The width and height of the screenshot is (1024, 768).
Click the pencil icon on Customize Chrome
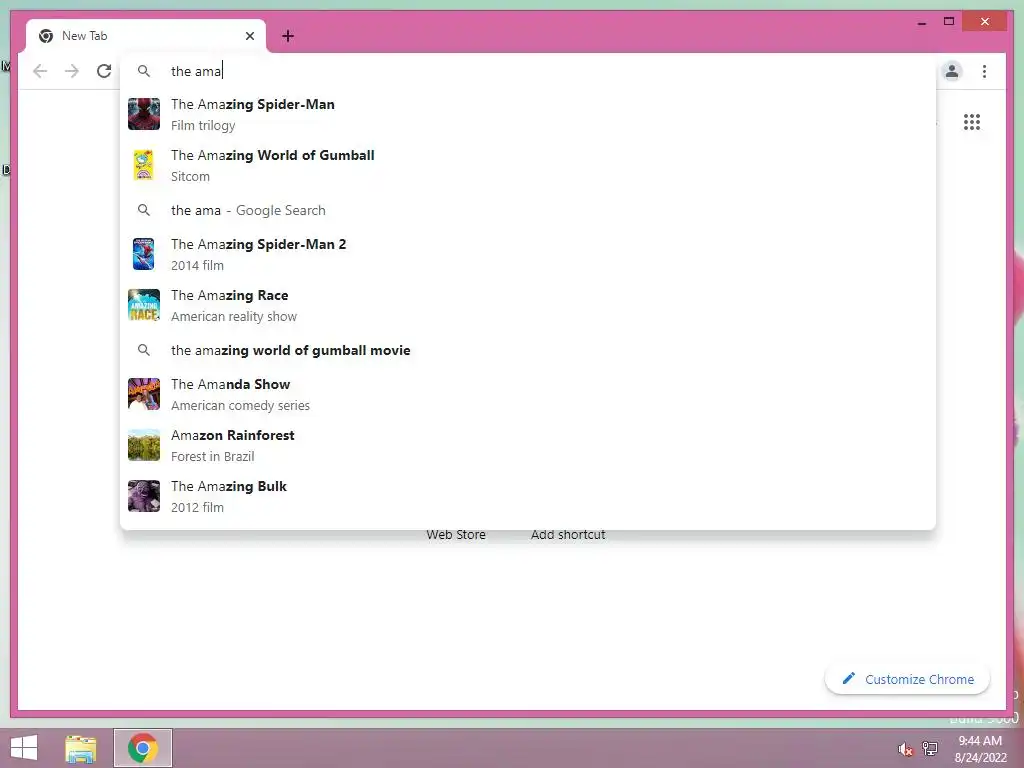pyautogui.click(x=848, y=679)
